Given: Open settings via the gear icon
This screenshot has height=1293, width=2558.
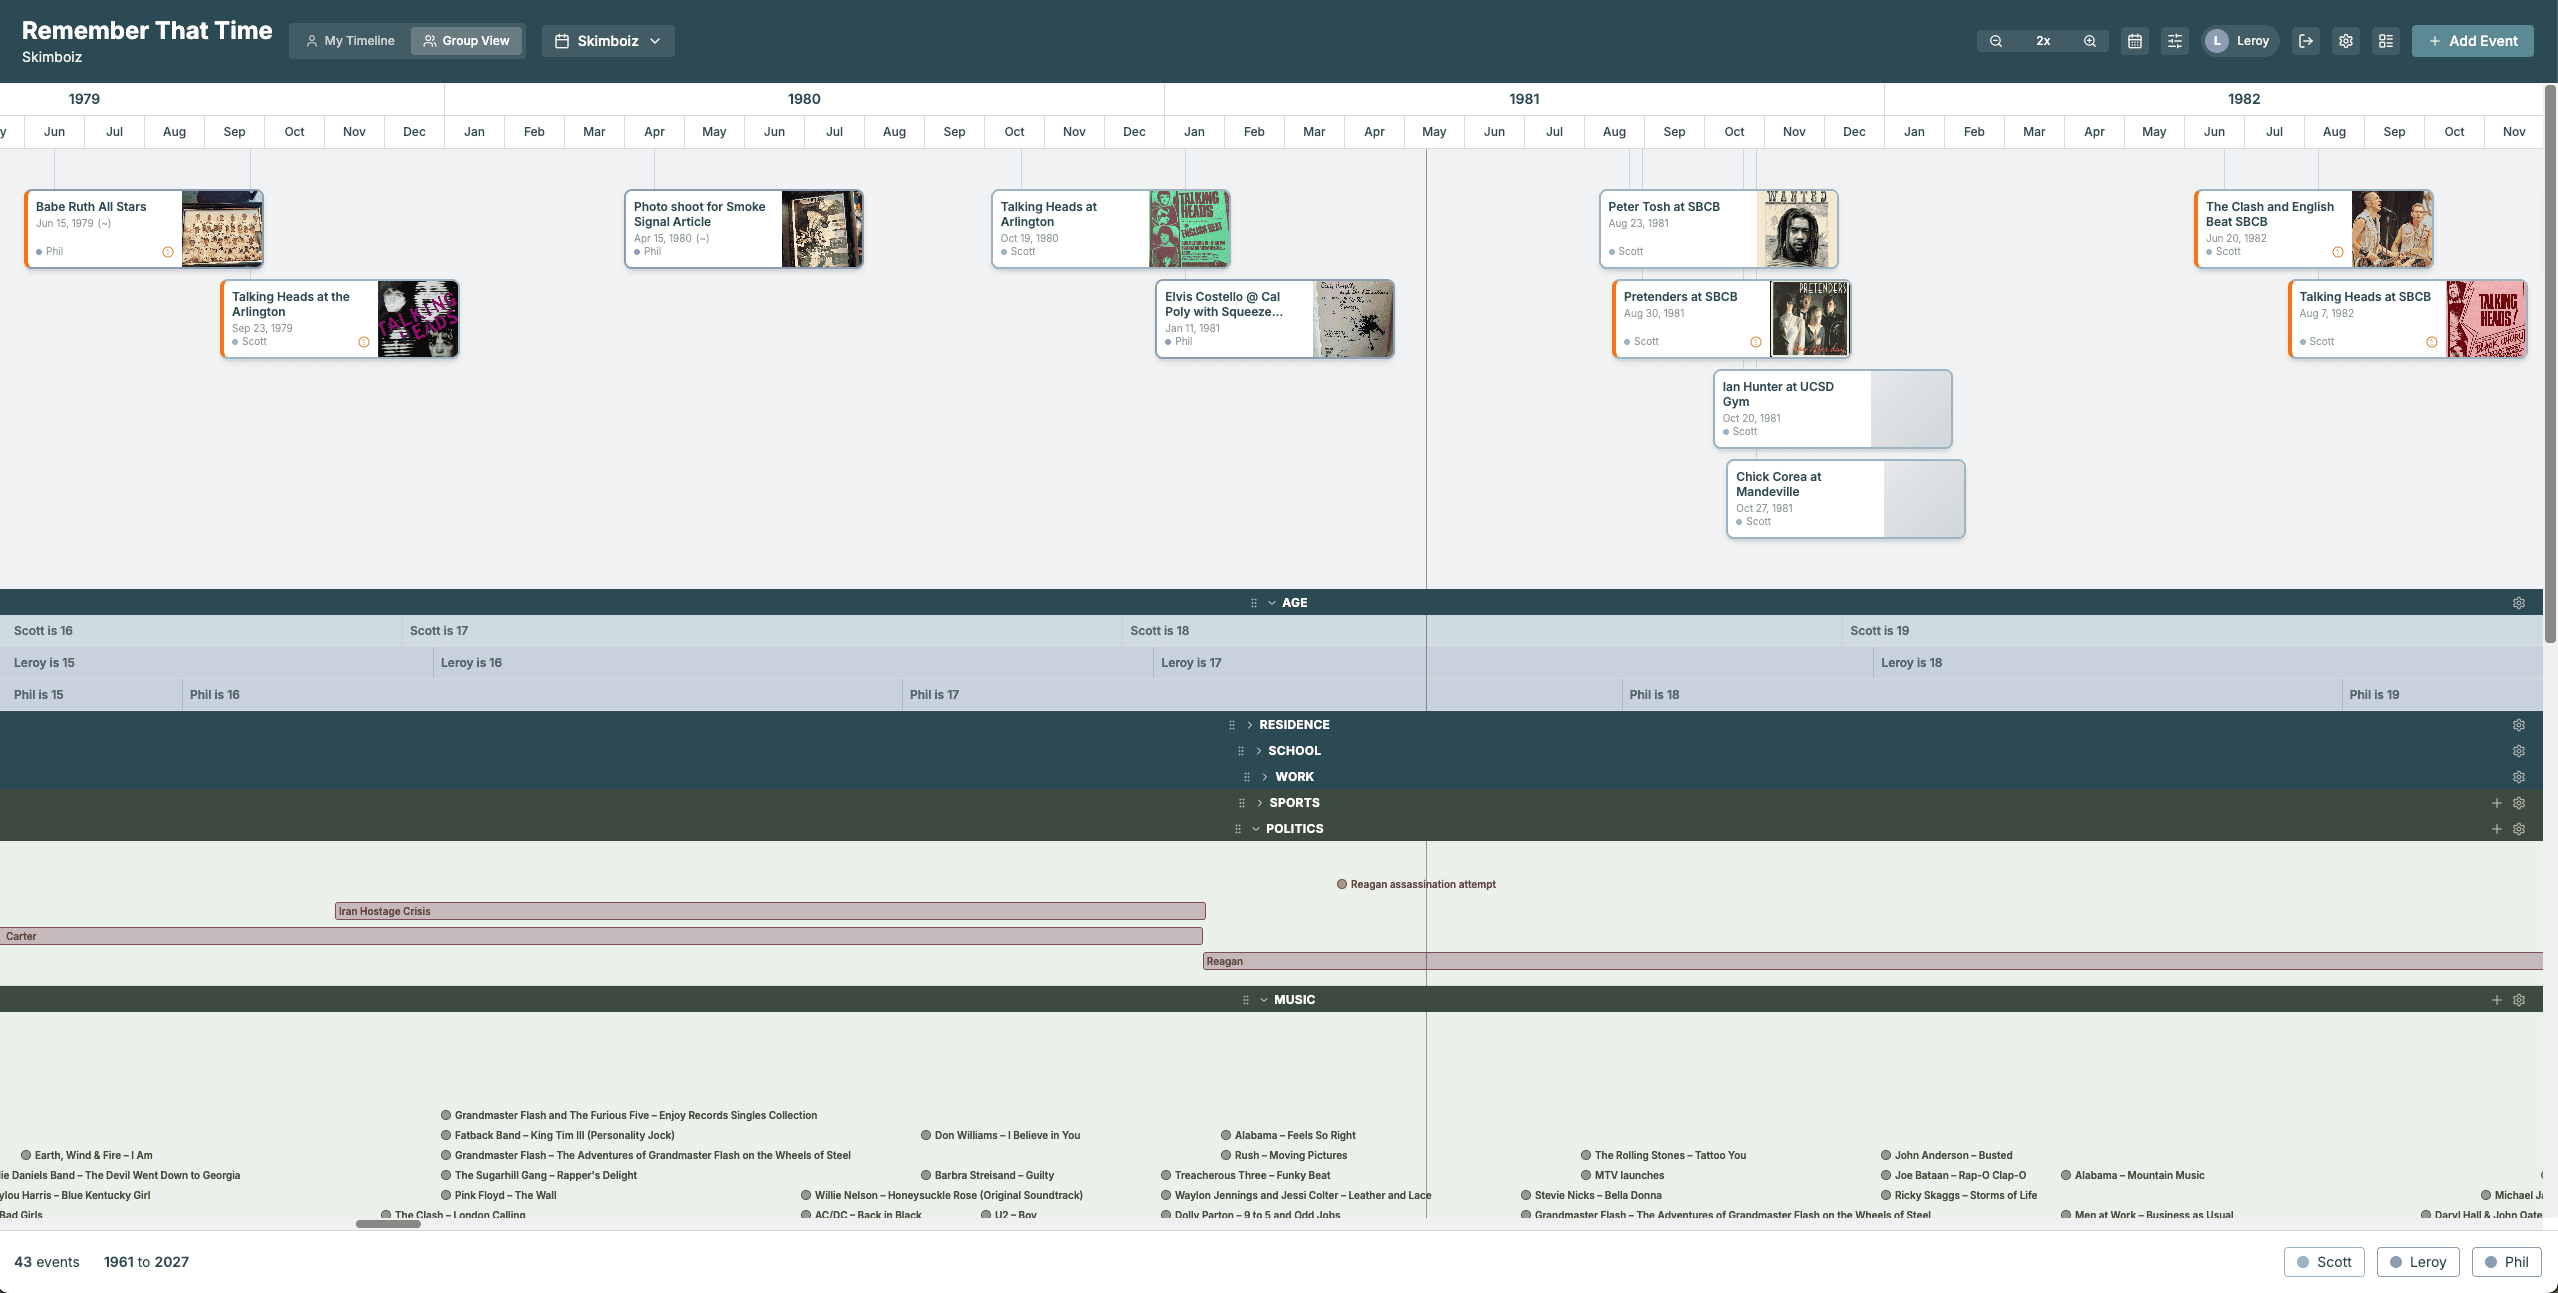Looking at the screenshot, I should pos(2346,40).
